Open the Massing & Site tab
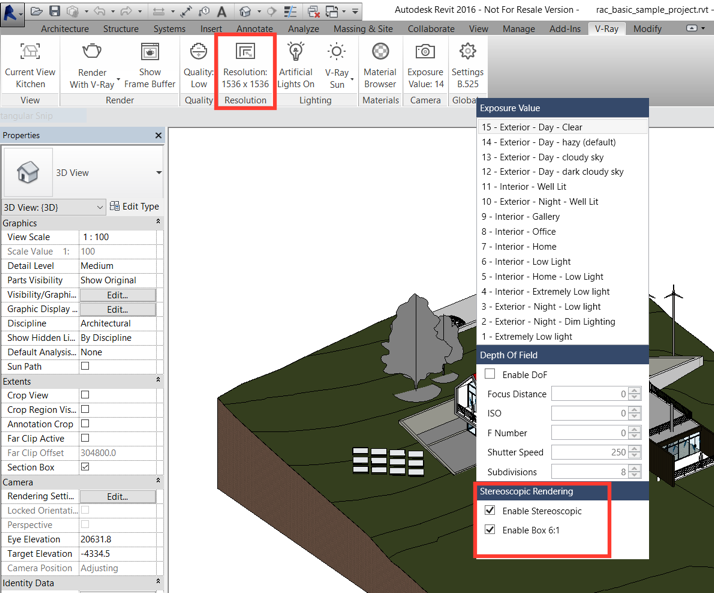714x593 pixels. click(363, 29)
